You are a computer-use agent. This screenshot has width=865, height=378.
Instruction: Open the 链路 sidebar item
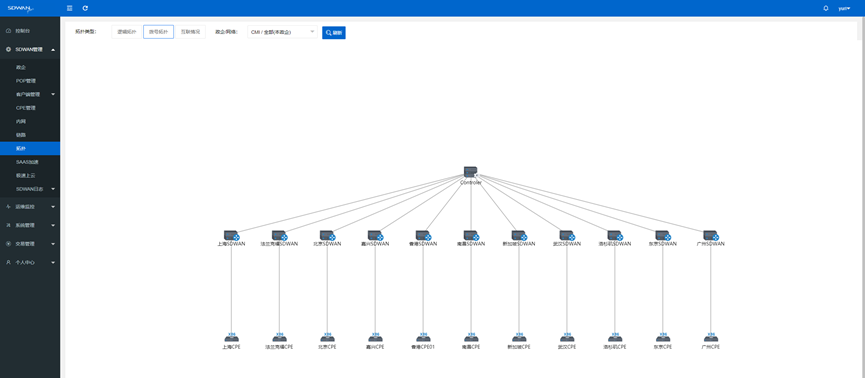coord(30,135)
